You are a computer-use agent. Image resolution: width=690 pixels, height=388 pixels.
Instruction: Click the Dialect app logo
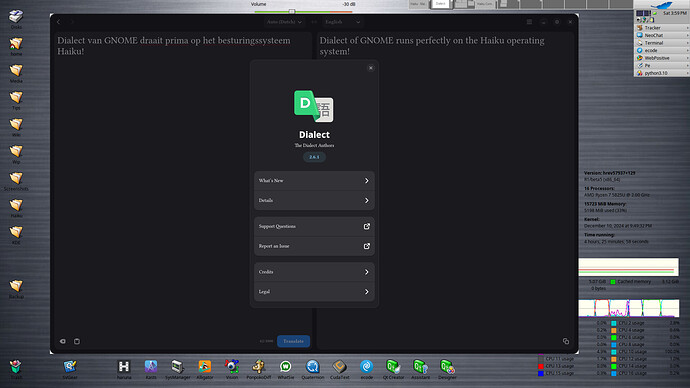(314, 106)
